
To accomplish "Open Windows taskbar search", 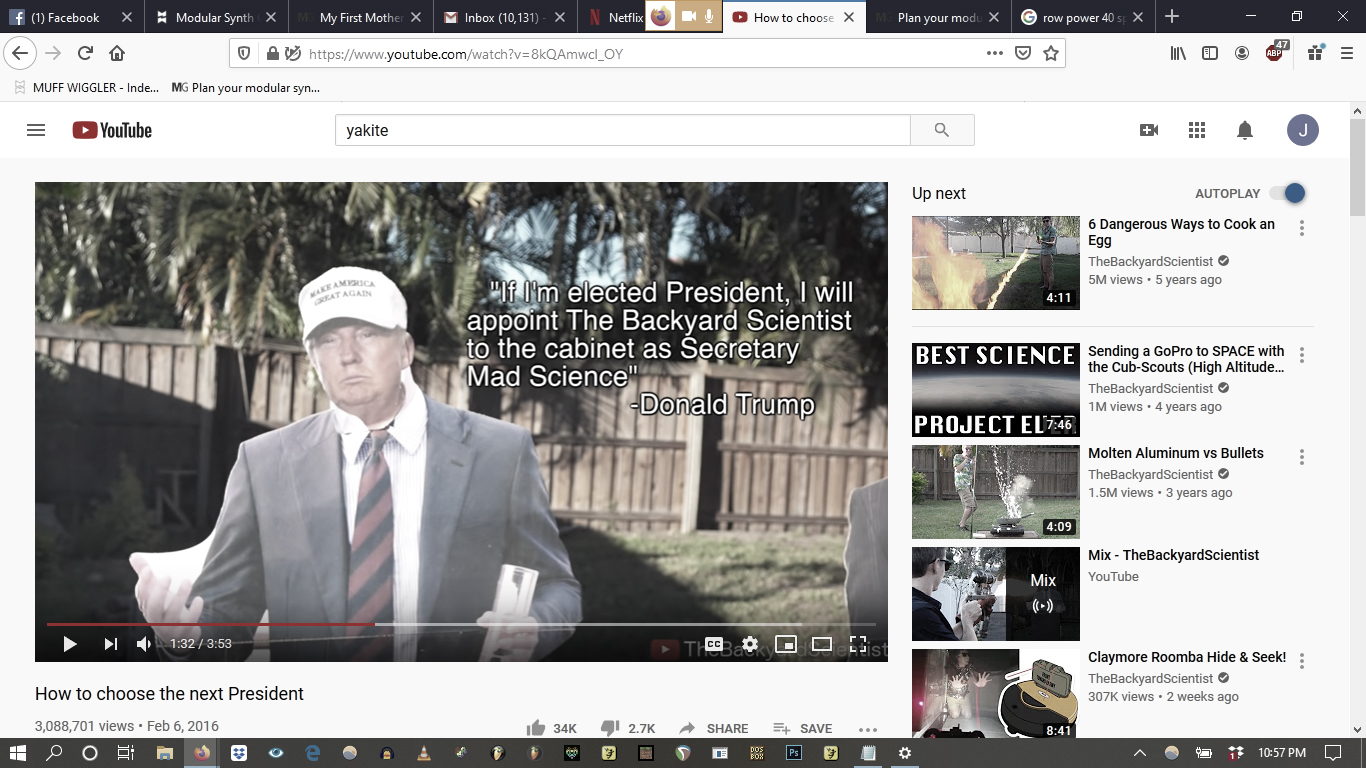I will point(54,753).
